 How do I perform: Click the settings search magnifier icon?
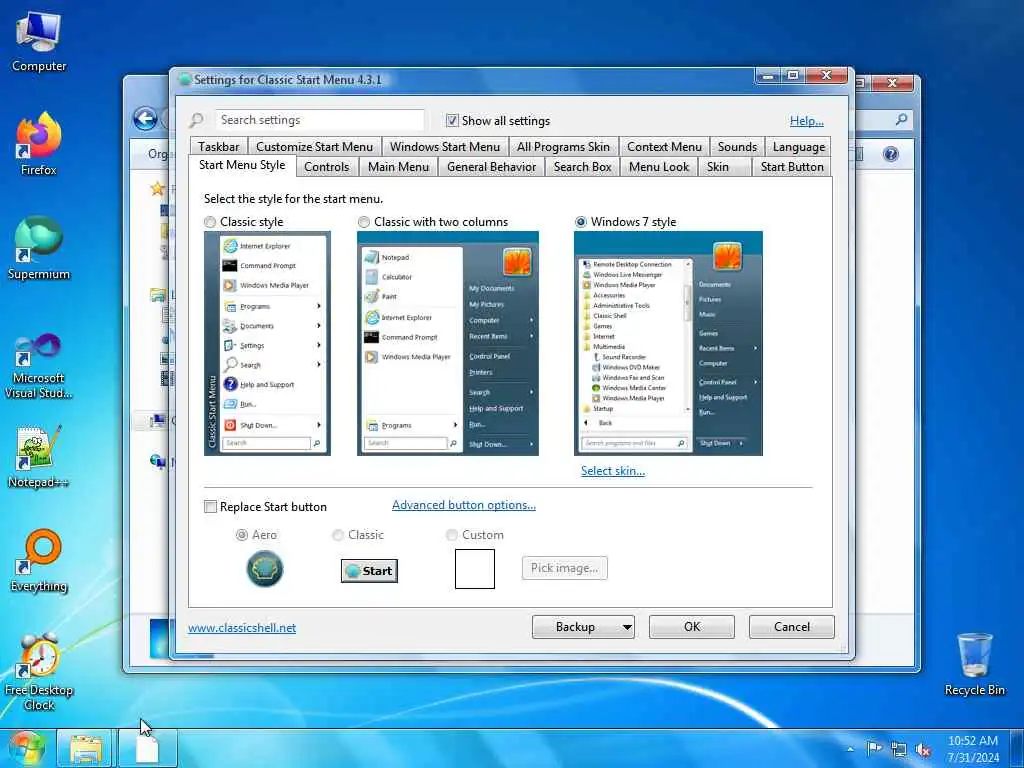tap(197, 120)
